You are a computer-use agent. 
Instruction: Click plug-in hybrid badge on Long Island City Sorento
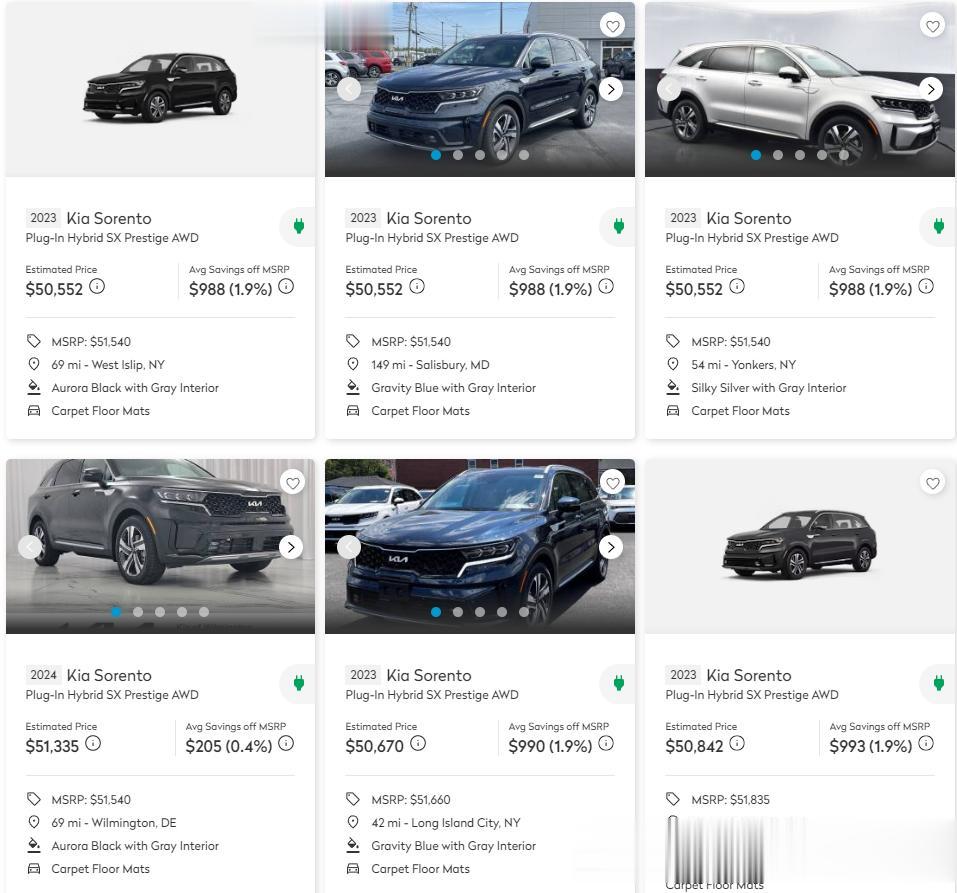pyautogui.click(x=618, y=684)
